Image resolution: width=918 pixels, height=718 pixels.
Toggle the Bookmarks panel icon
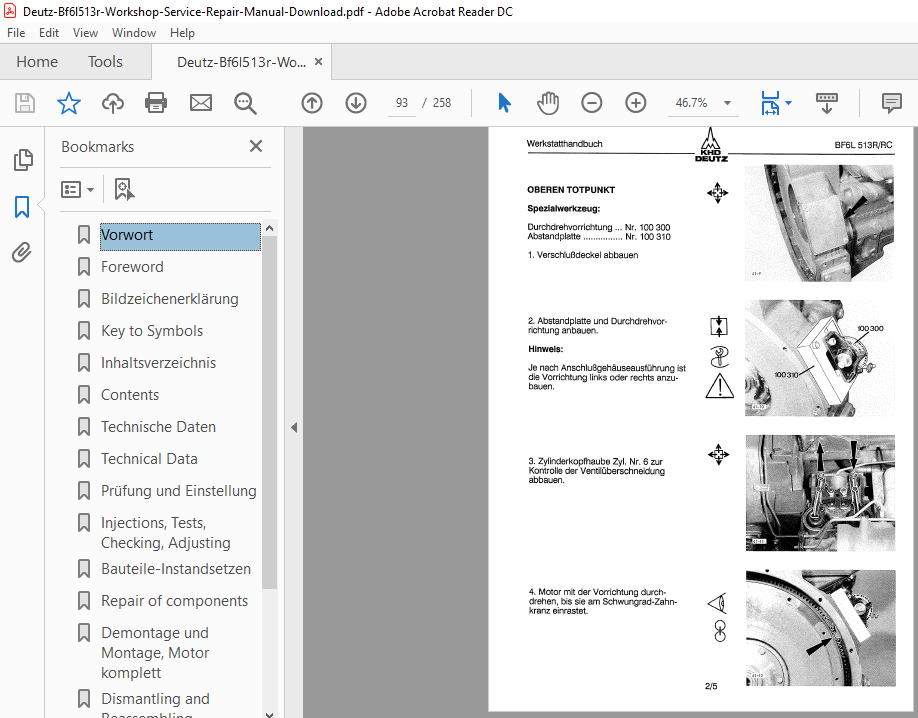tap(22, 207)
